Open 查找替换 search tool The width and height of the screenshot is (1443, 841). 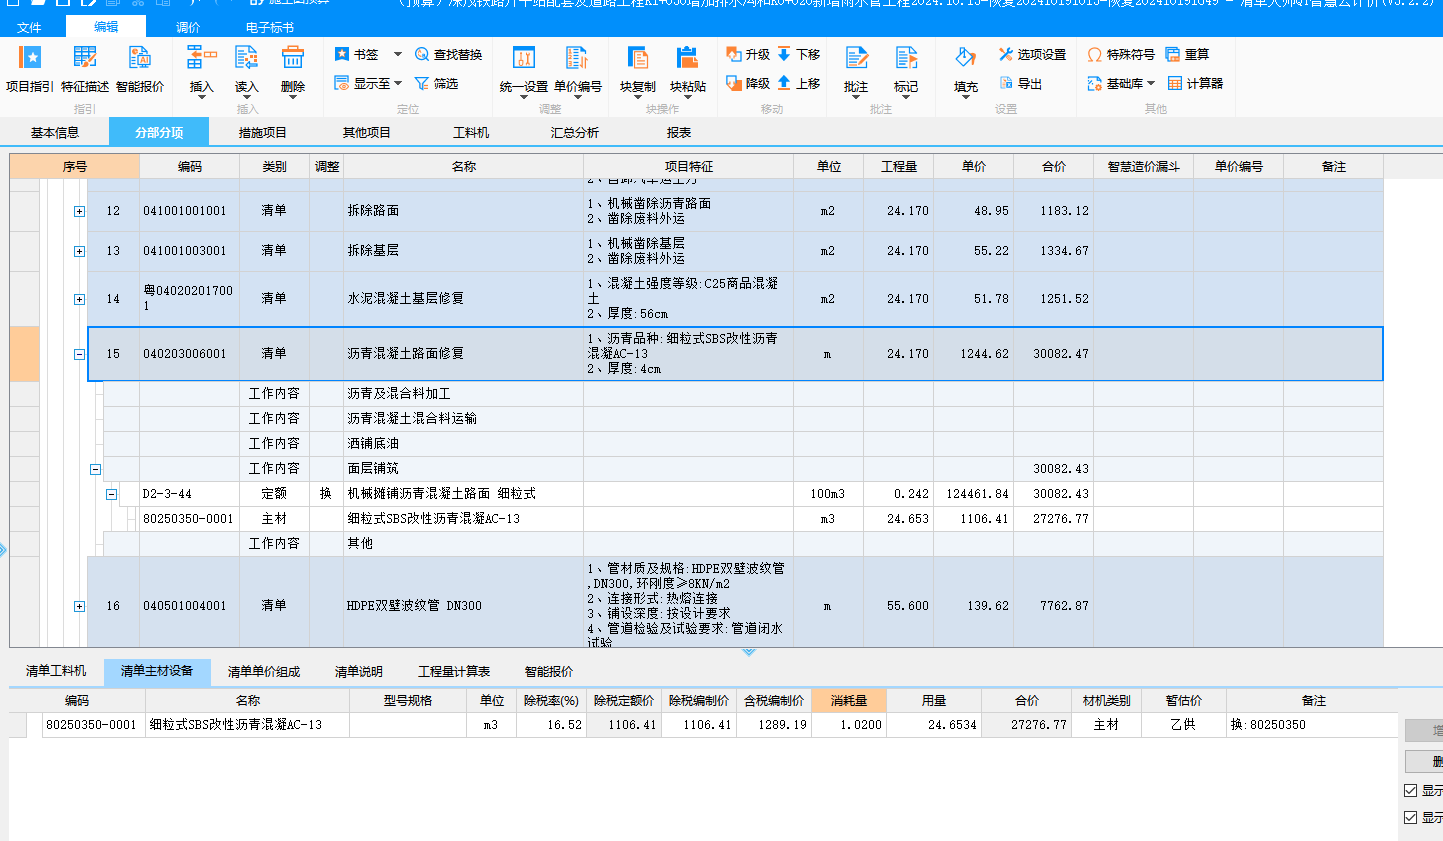pos(448,54)
